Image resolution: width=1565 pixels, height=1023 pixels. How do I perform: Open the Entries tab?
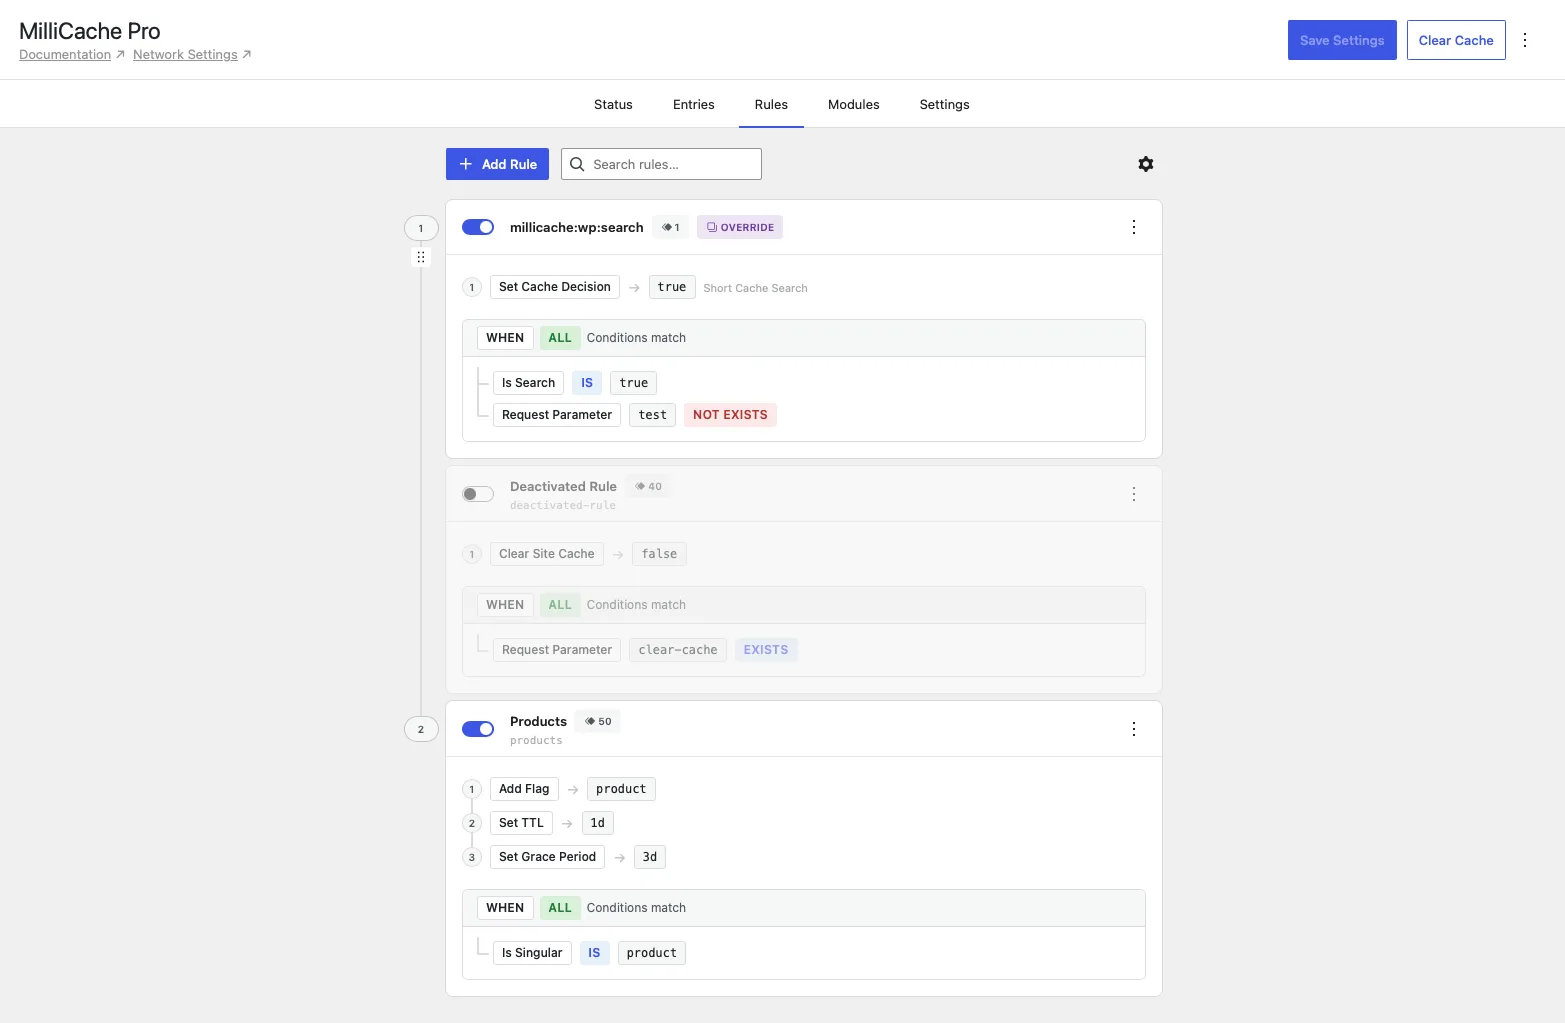click(x=694, y=104)
